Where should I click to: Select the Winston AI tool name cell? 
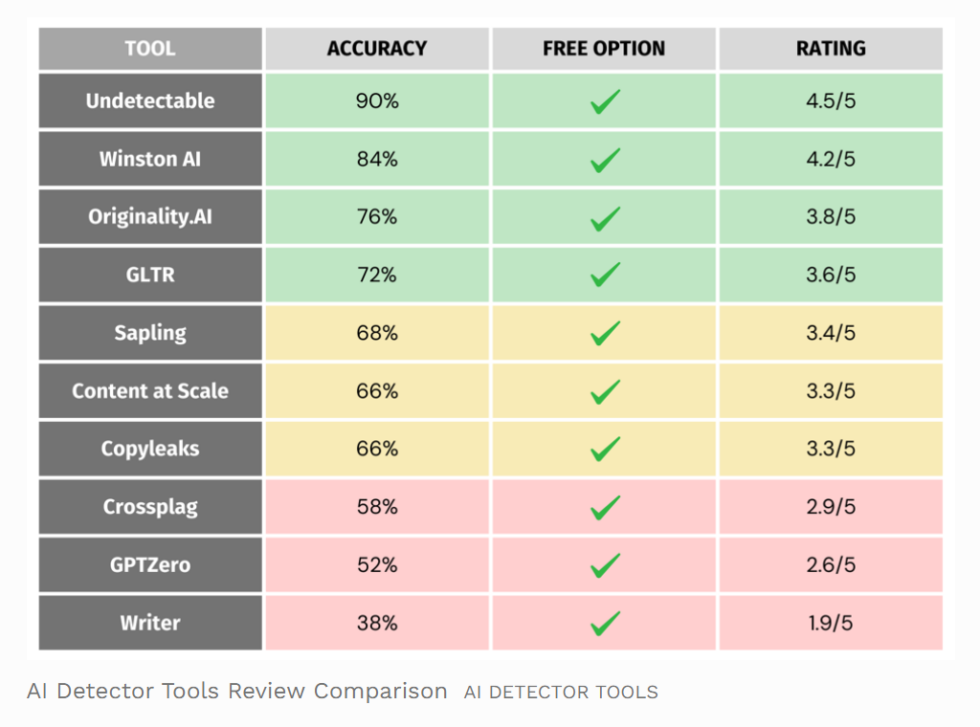pyautogui.click(x=150, y=159)
